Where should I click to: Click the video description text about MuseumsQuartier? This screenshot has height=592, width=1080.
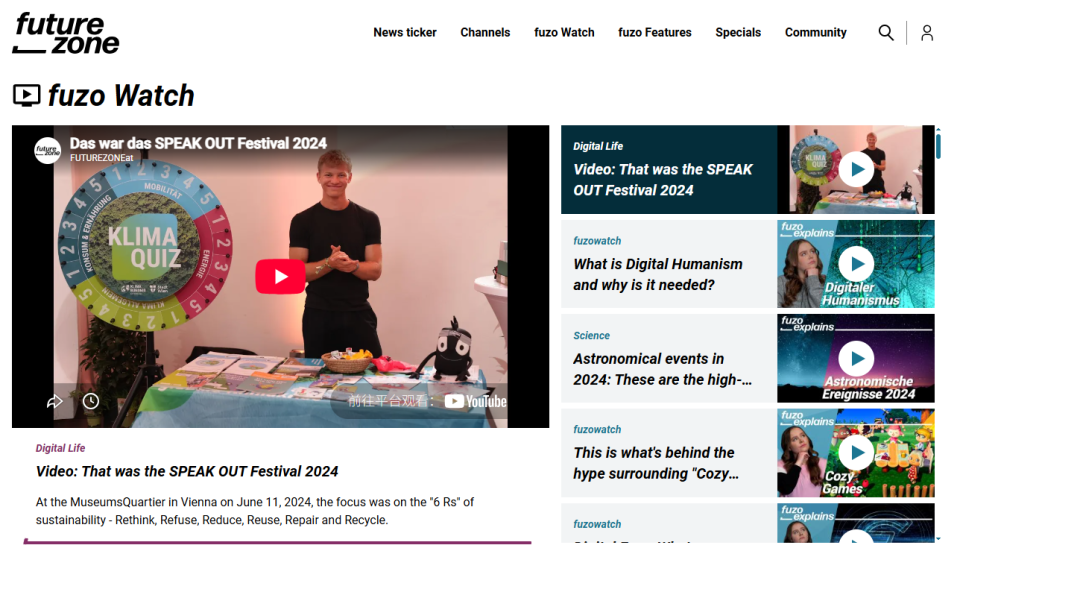pyautogui.click(x=255, y=511)
